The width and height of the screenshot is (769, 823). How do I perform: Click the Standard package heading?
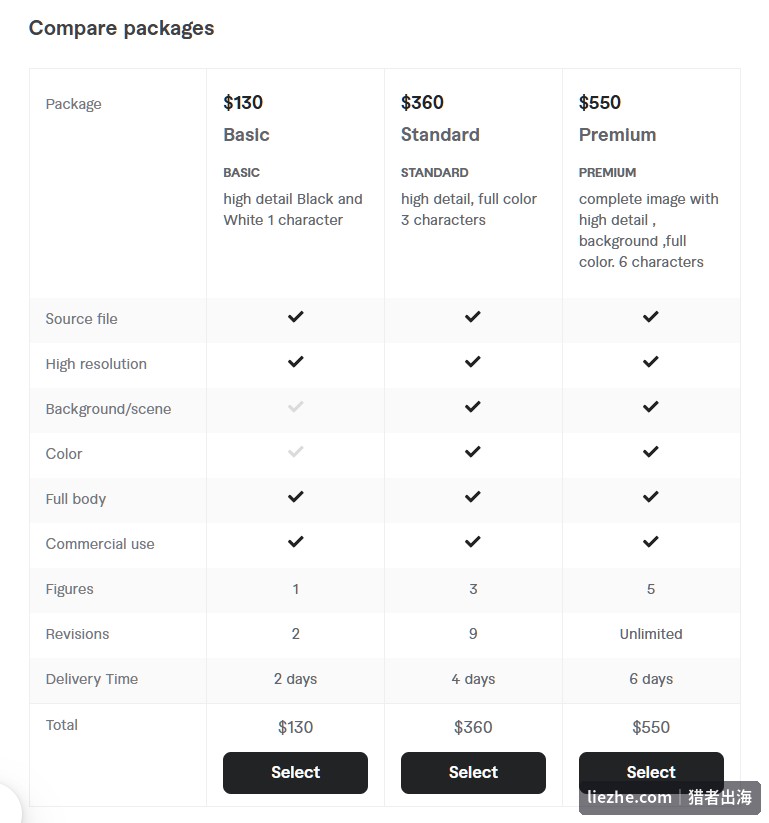coord(440,135)
